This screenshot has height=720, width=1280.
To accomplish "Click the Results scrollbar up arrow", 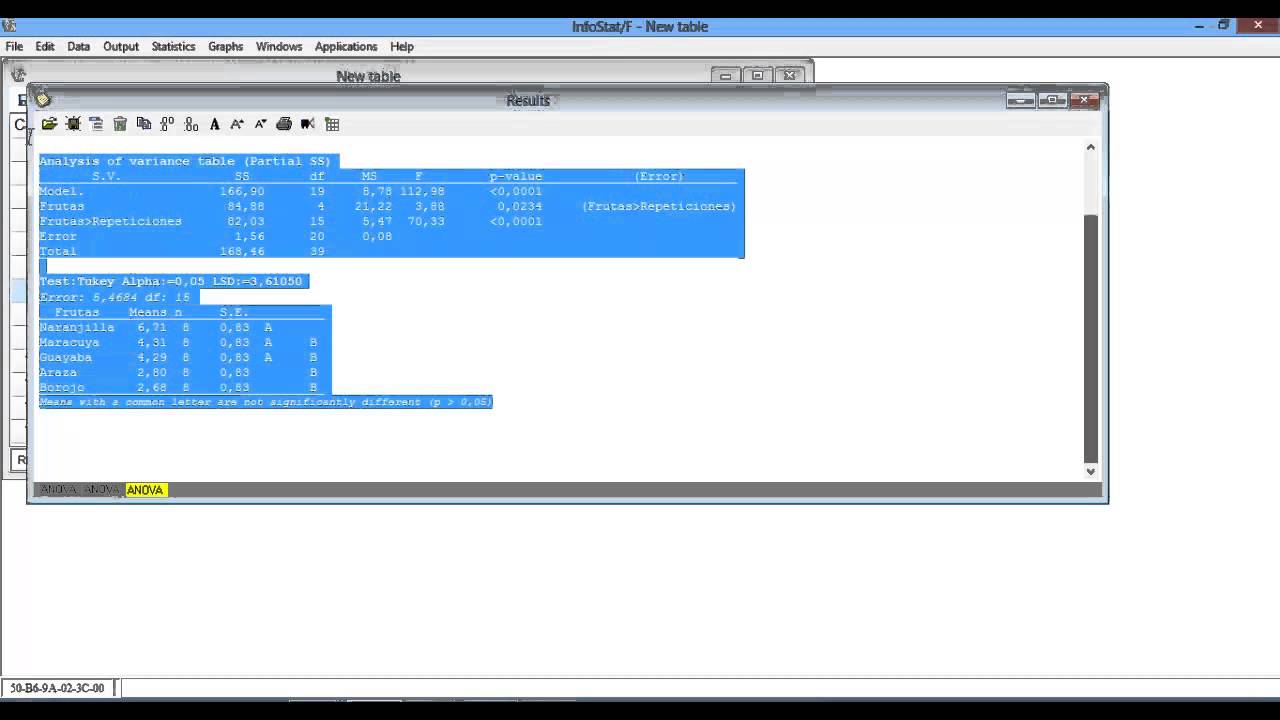I will (x=1091, y=147).
